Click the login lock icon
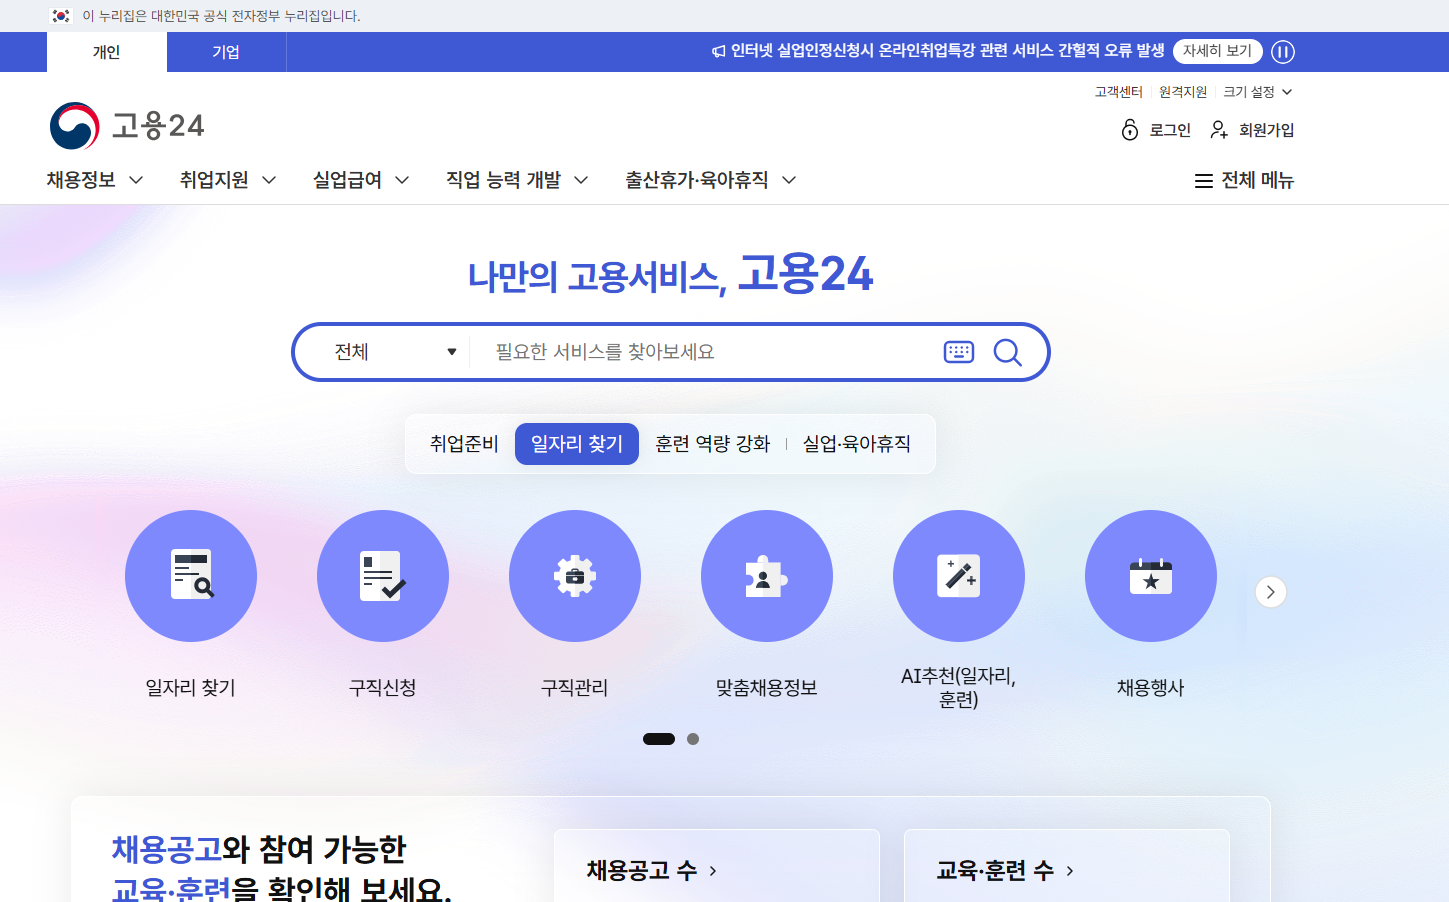This screenshot has height=902, width=1449. coord(1130,130)
